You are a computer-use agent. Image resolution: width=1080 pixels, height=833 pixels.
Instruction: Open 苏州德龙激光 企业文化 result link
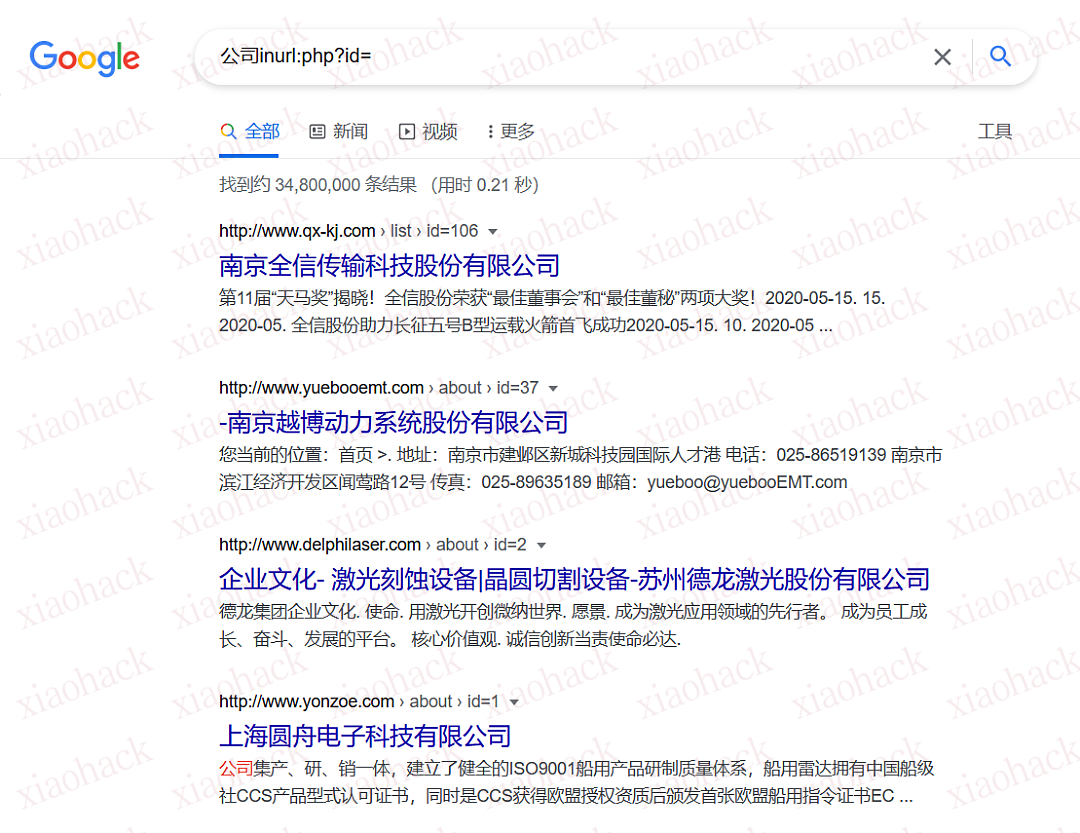574,579
